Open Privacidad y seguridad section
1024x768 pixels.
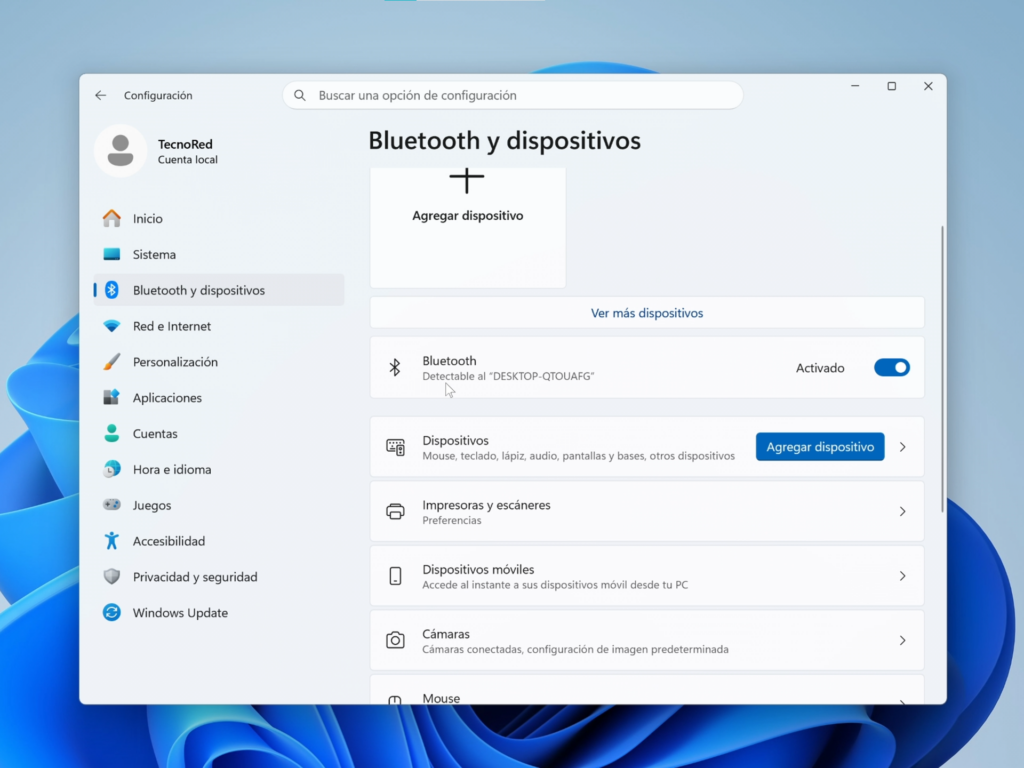tap(219, 577)
